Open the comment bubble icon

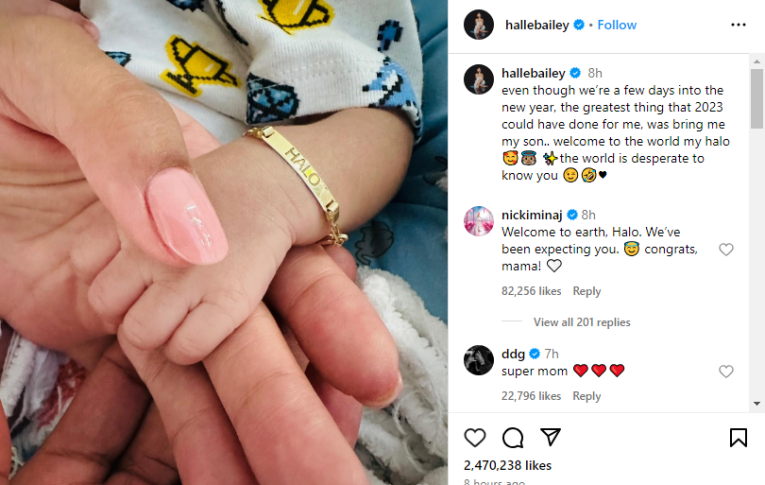click(513, 438)
